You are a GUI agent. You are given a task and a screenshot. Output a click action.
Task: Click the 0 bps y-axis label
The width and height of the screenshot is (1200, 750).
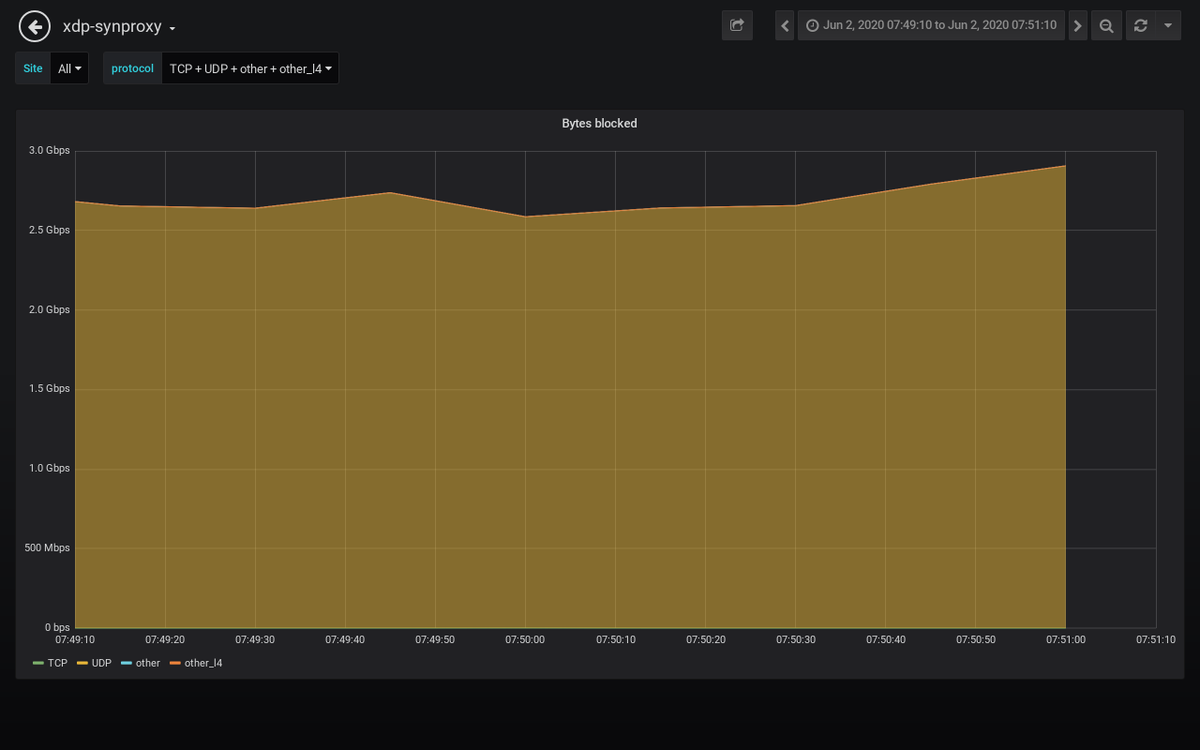tap(56, 627)
